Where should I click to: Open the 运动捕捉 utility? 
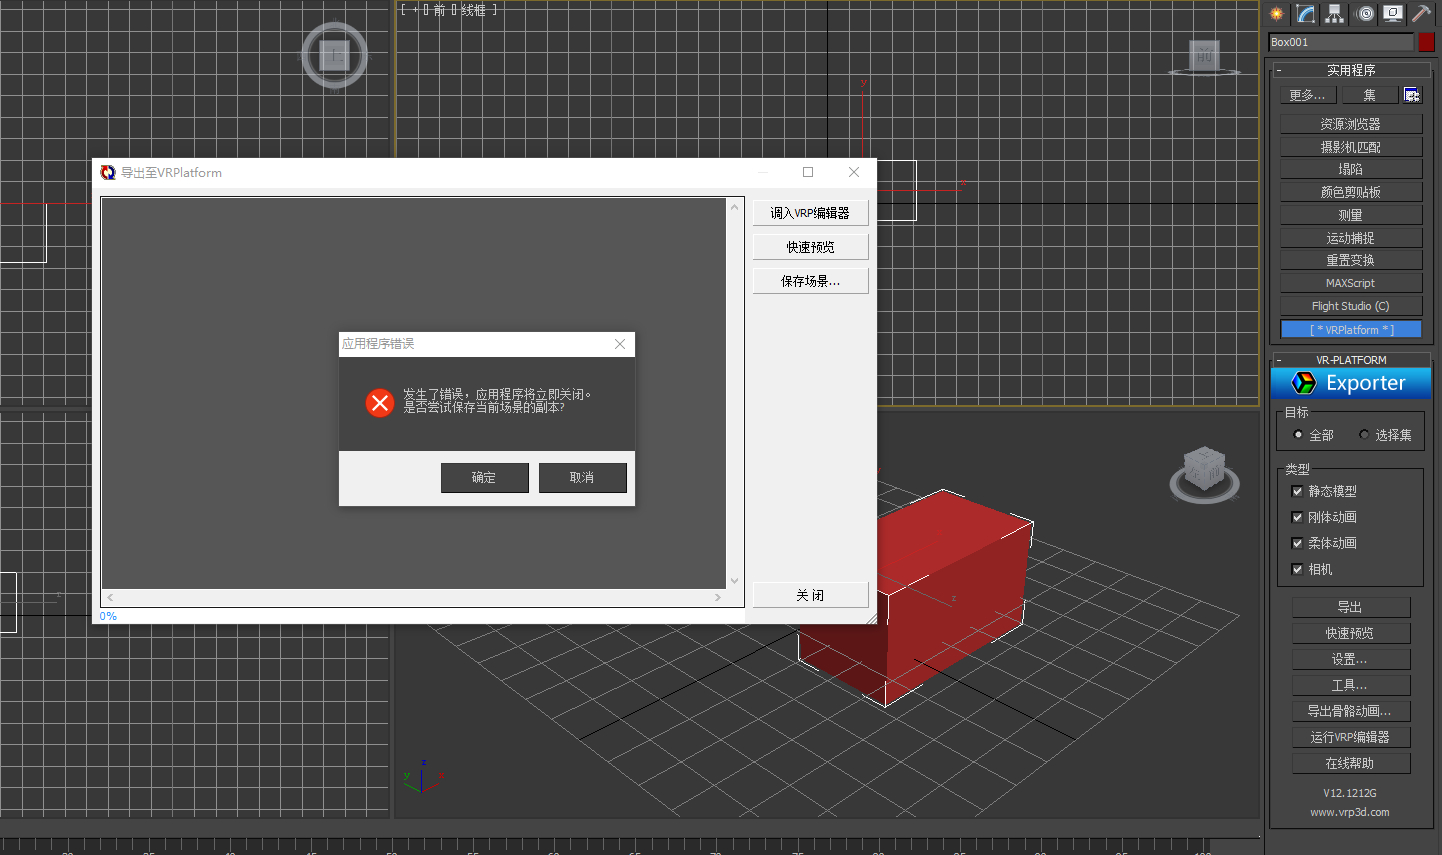coord(1351,238)
